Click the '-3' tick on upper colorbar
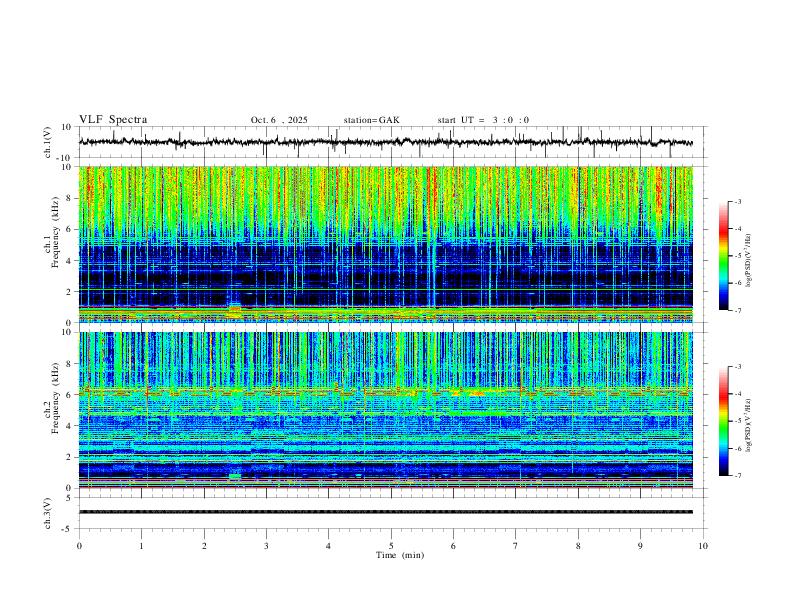Viewport: 792px width, 612px height. pyautogui.click(x=737, y=201)
